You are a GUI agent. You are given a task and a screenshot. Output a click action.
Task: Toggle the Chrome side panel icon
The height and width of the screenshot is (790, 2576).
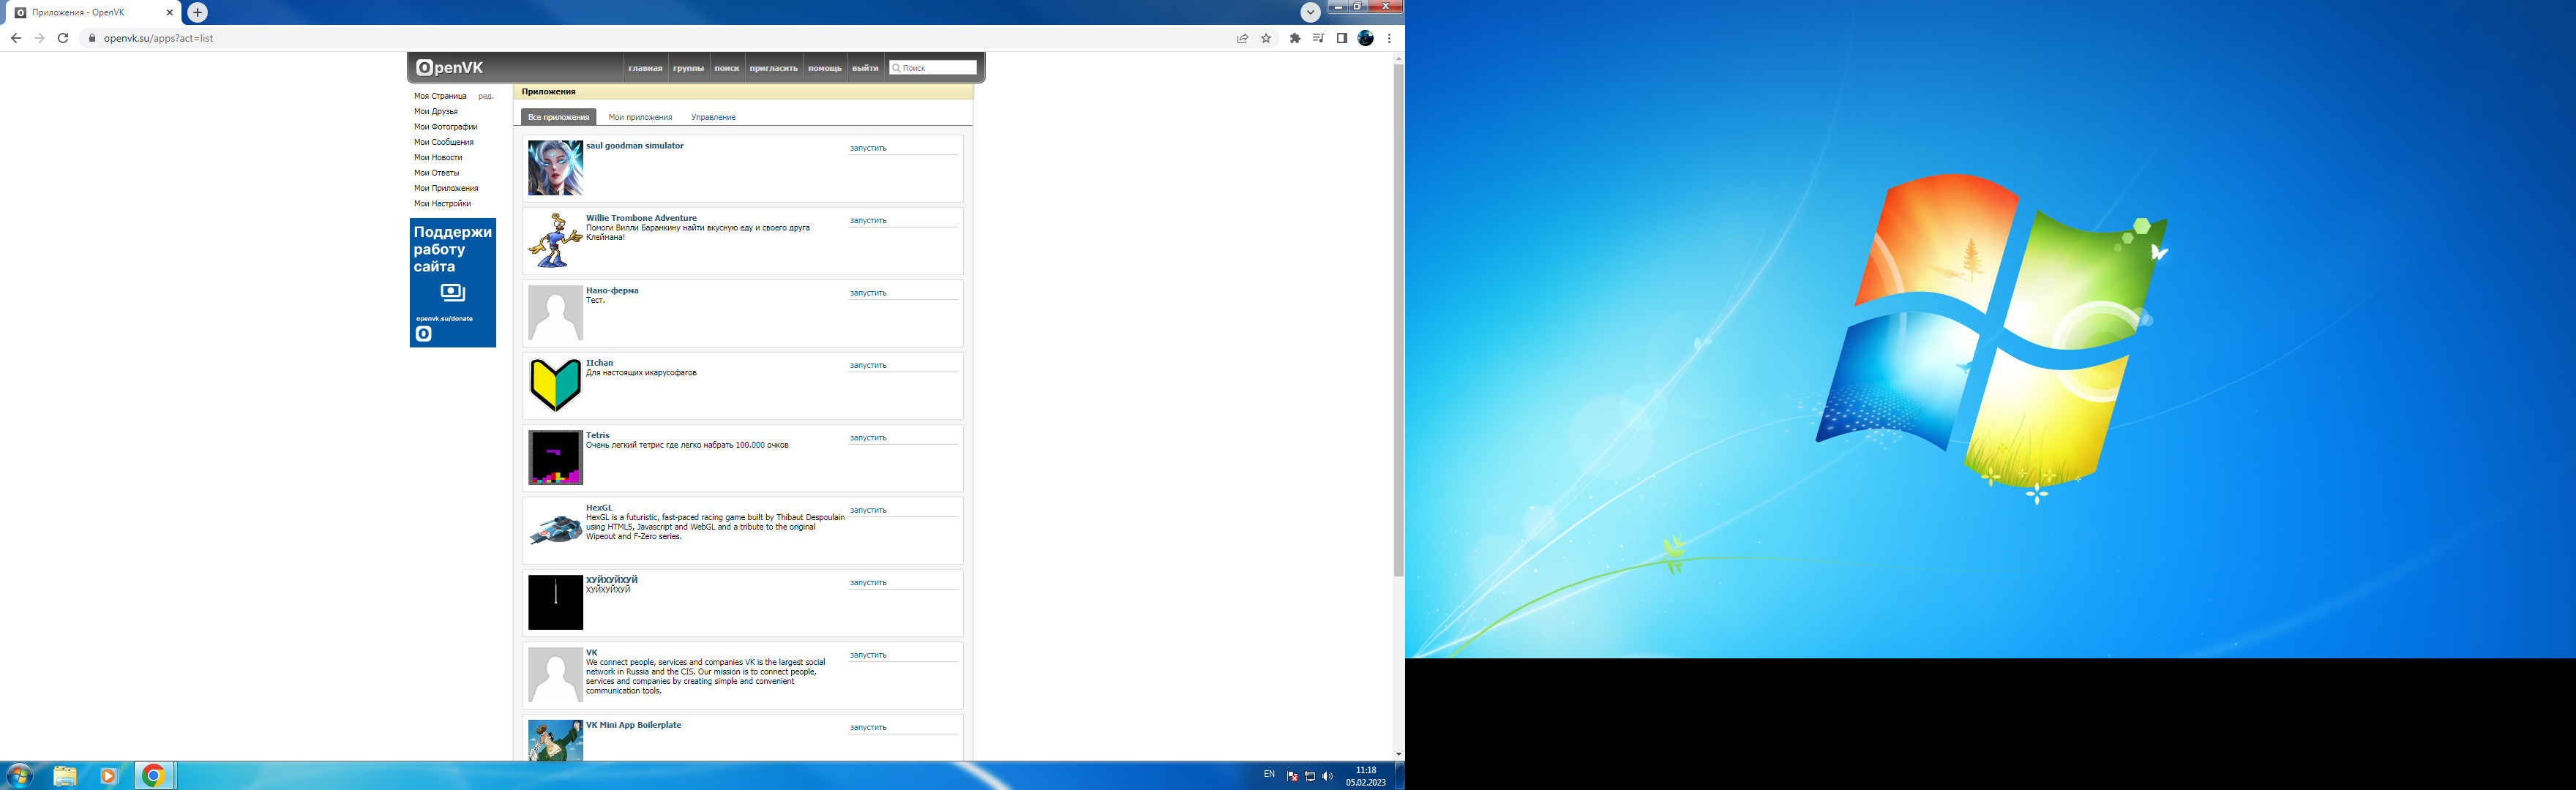tap(1342, 38)
